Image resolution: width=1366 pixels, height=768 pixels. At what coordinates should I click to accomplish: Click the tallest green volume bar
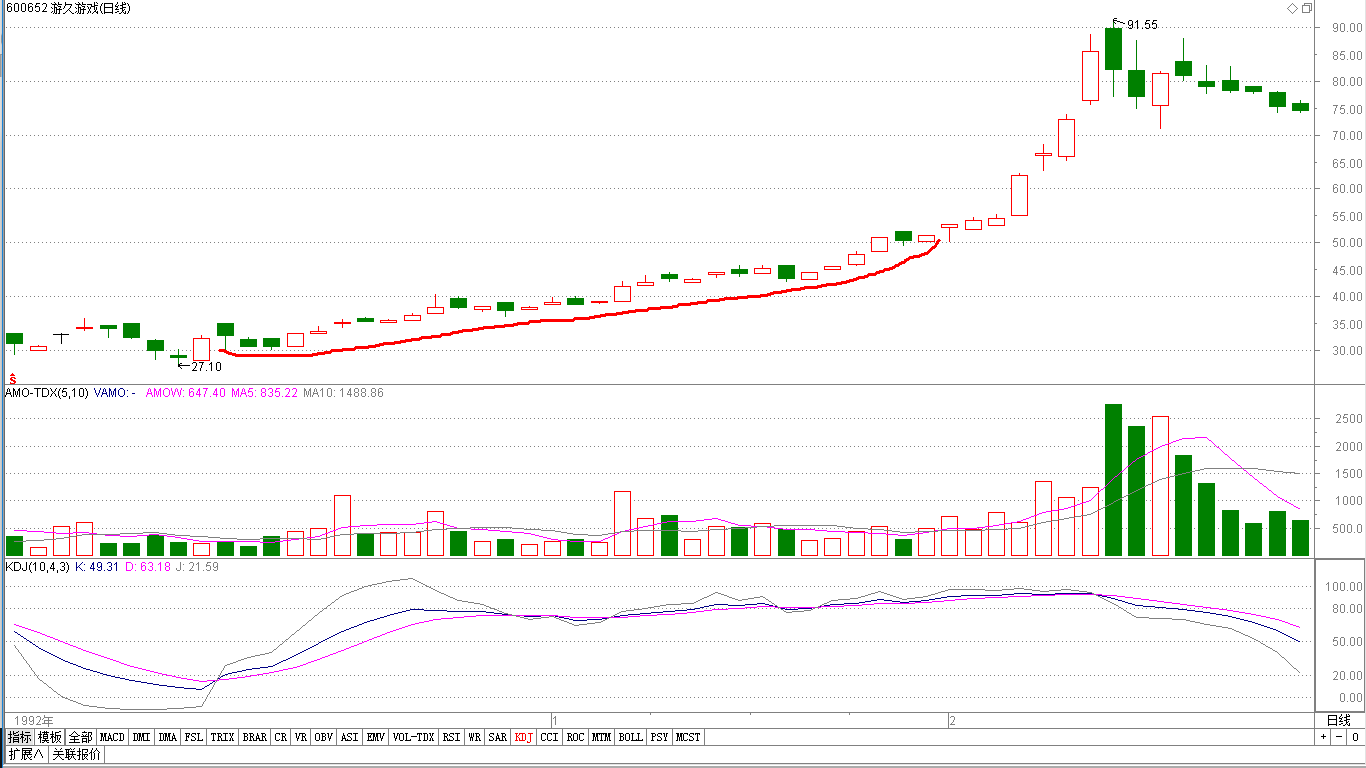(x=1113, y=480)
